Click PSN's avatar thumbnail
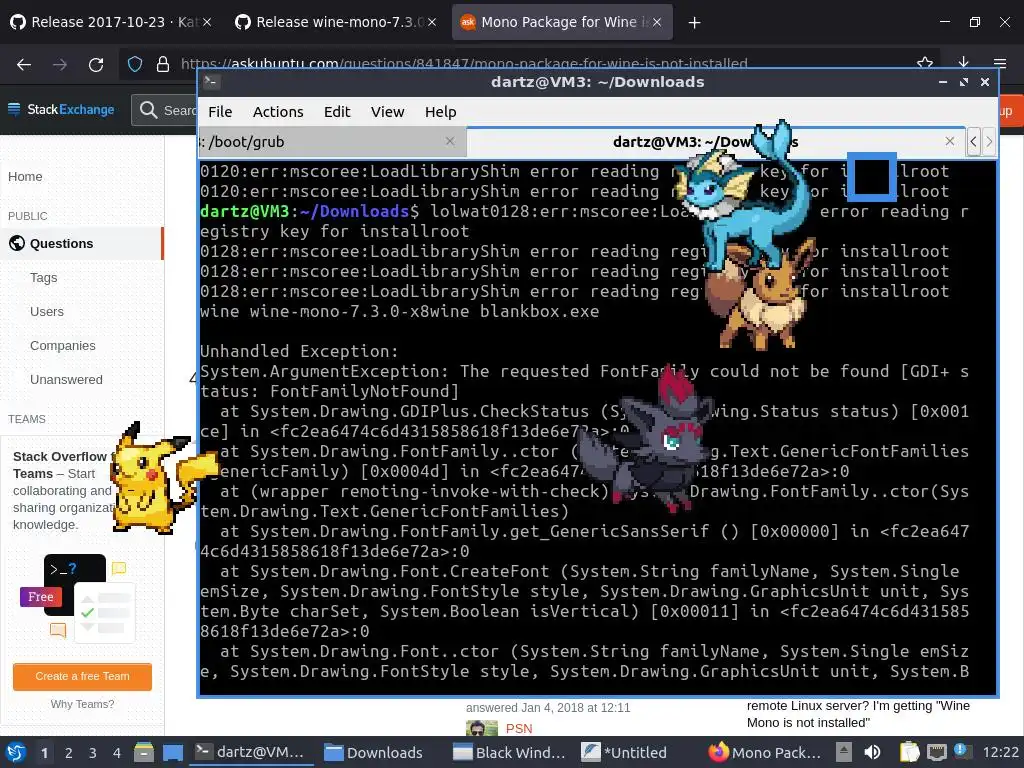1024x768 pixels. pyautogui.click(x=482, y=728)
